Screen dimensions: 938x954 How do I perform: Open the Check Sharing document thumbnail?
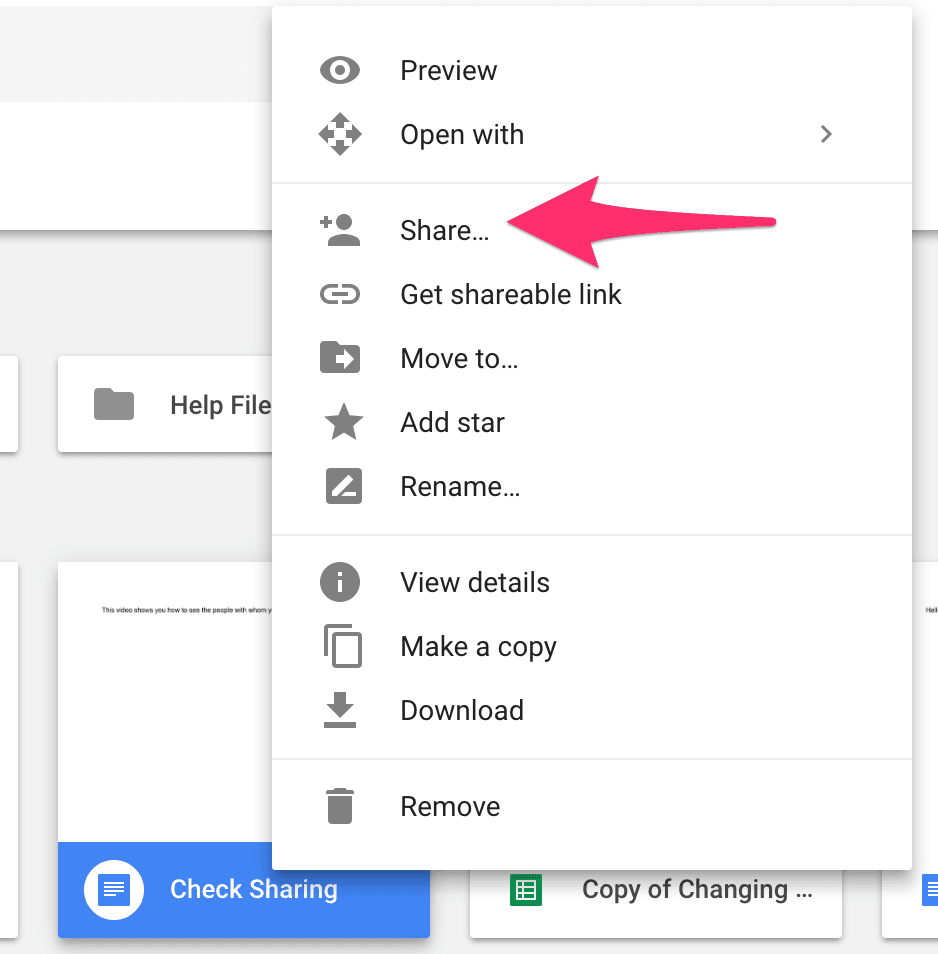[165, 702]
